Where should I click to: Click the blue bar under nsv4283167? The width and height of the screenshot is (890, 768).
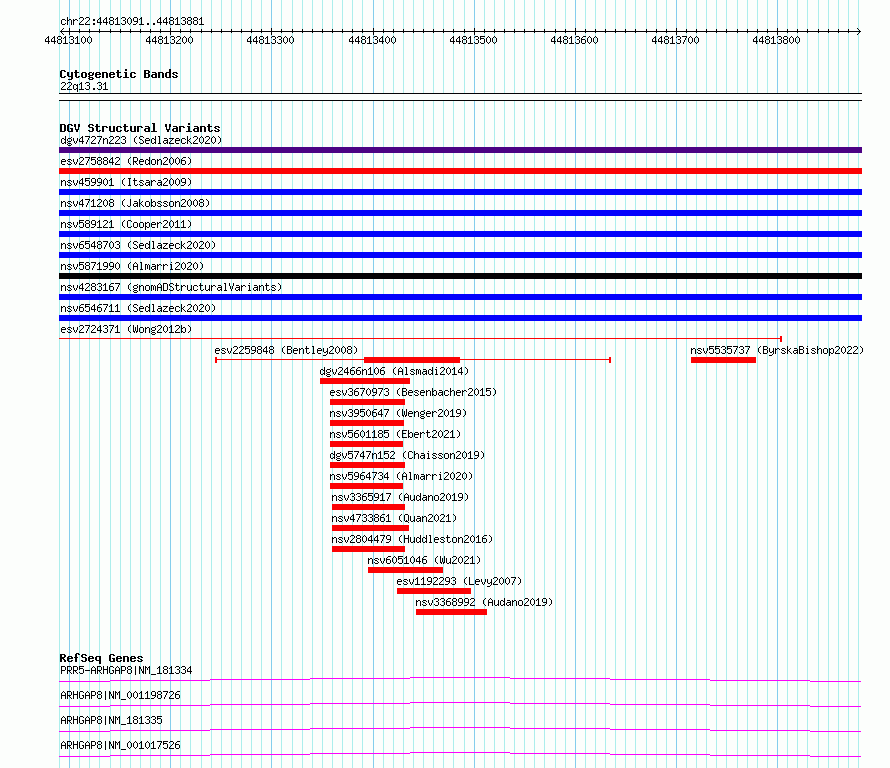460,297
